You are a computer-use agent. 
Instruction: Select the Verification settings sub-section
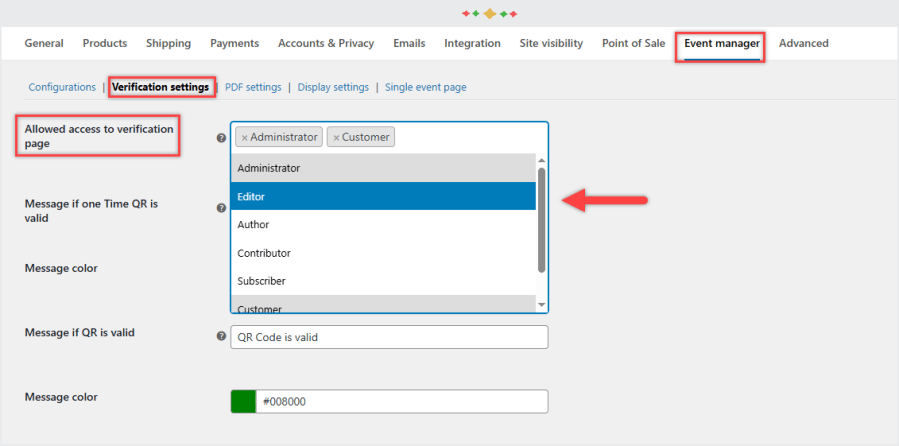[x=161, y=87]
